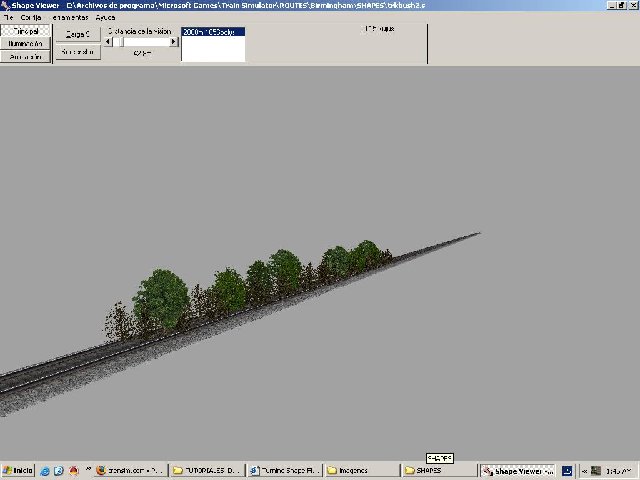Open the Imagenes folder taskbar item
Image resolution: width=640 pixels, height=480 pixels.
point(359,470)
